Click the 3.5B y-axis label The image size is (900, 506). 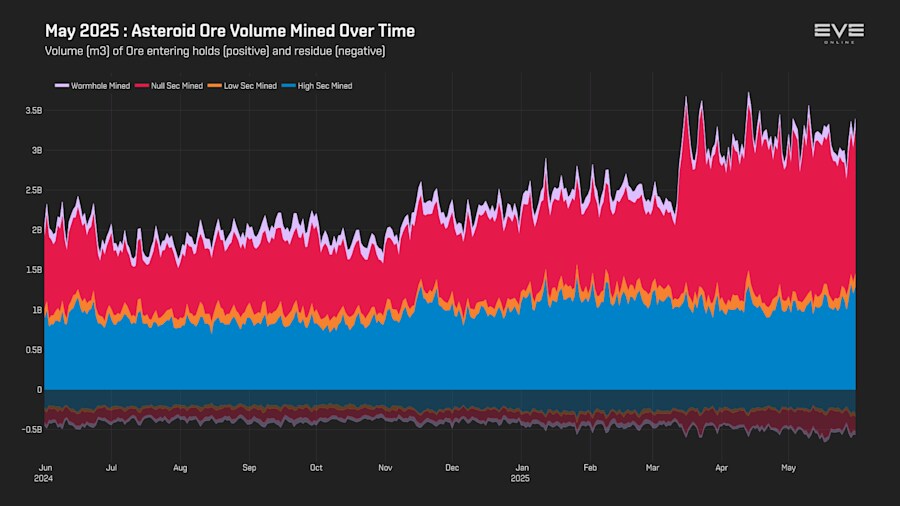pyautogui.click(x=33, y=111)
